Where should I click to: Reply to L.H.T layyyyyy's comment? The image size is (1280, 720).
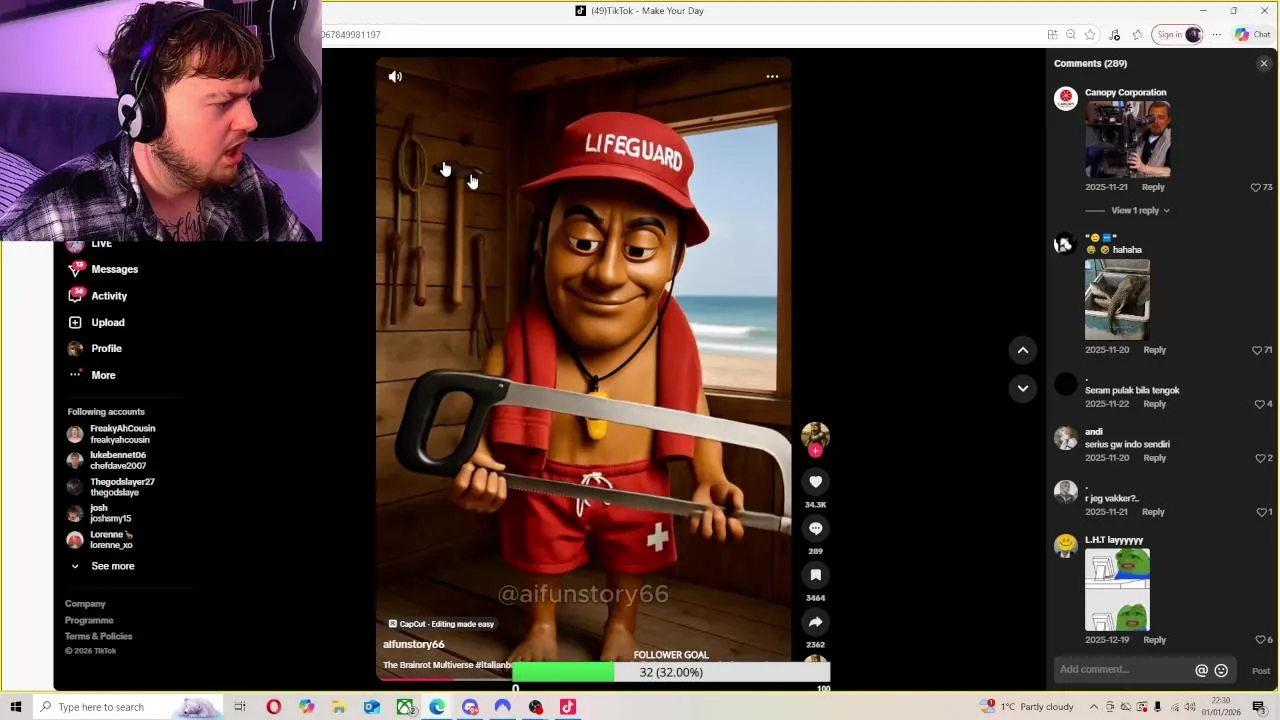coord(1154,640)
